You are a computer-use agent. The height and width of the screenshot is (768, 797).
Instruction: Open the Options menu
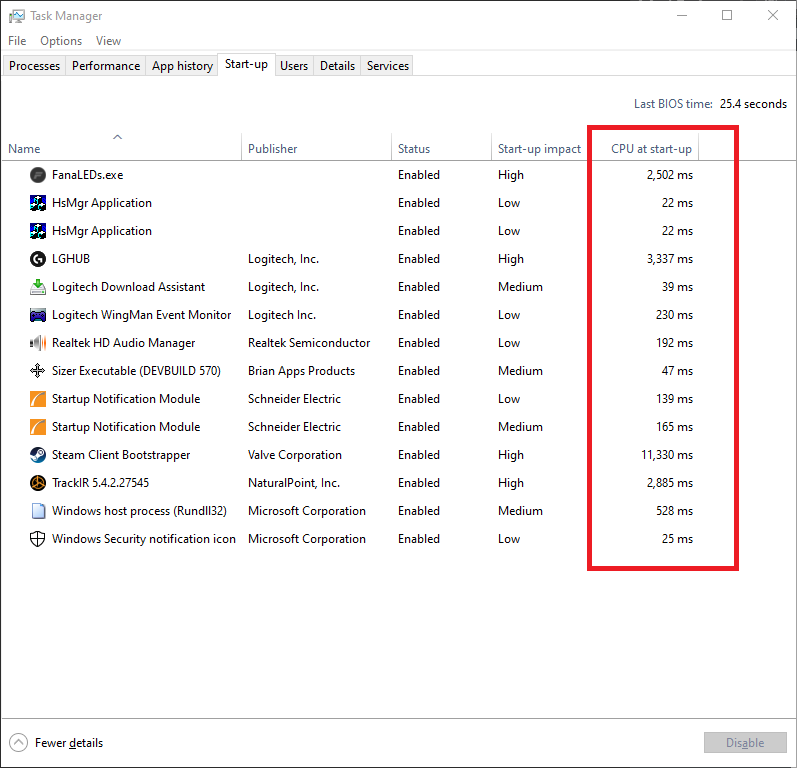(x=61, y=41)
